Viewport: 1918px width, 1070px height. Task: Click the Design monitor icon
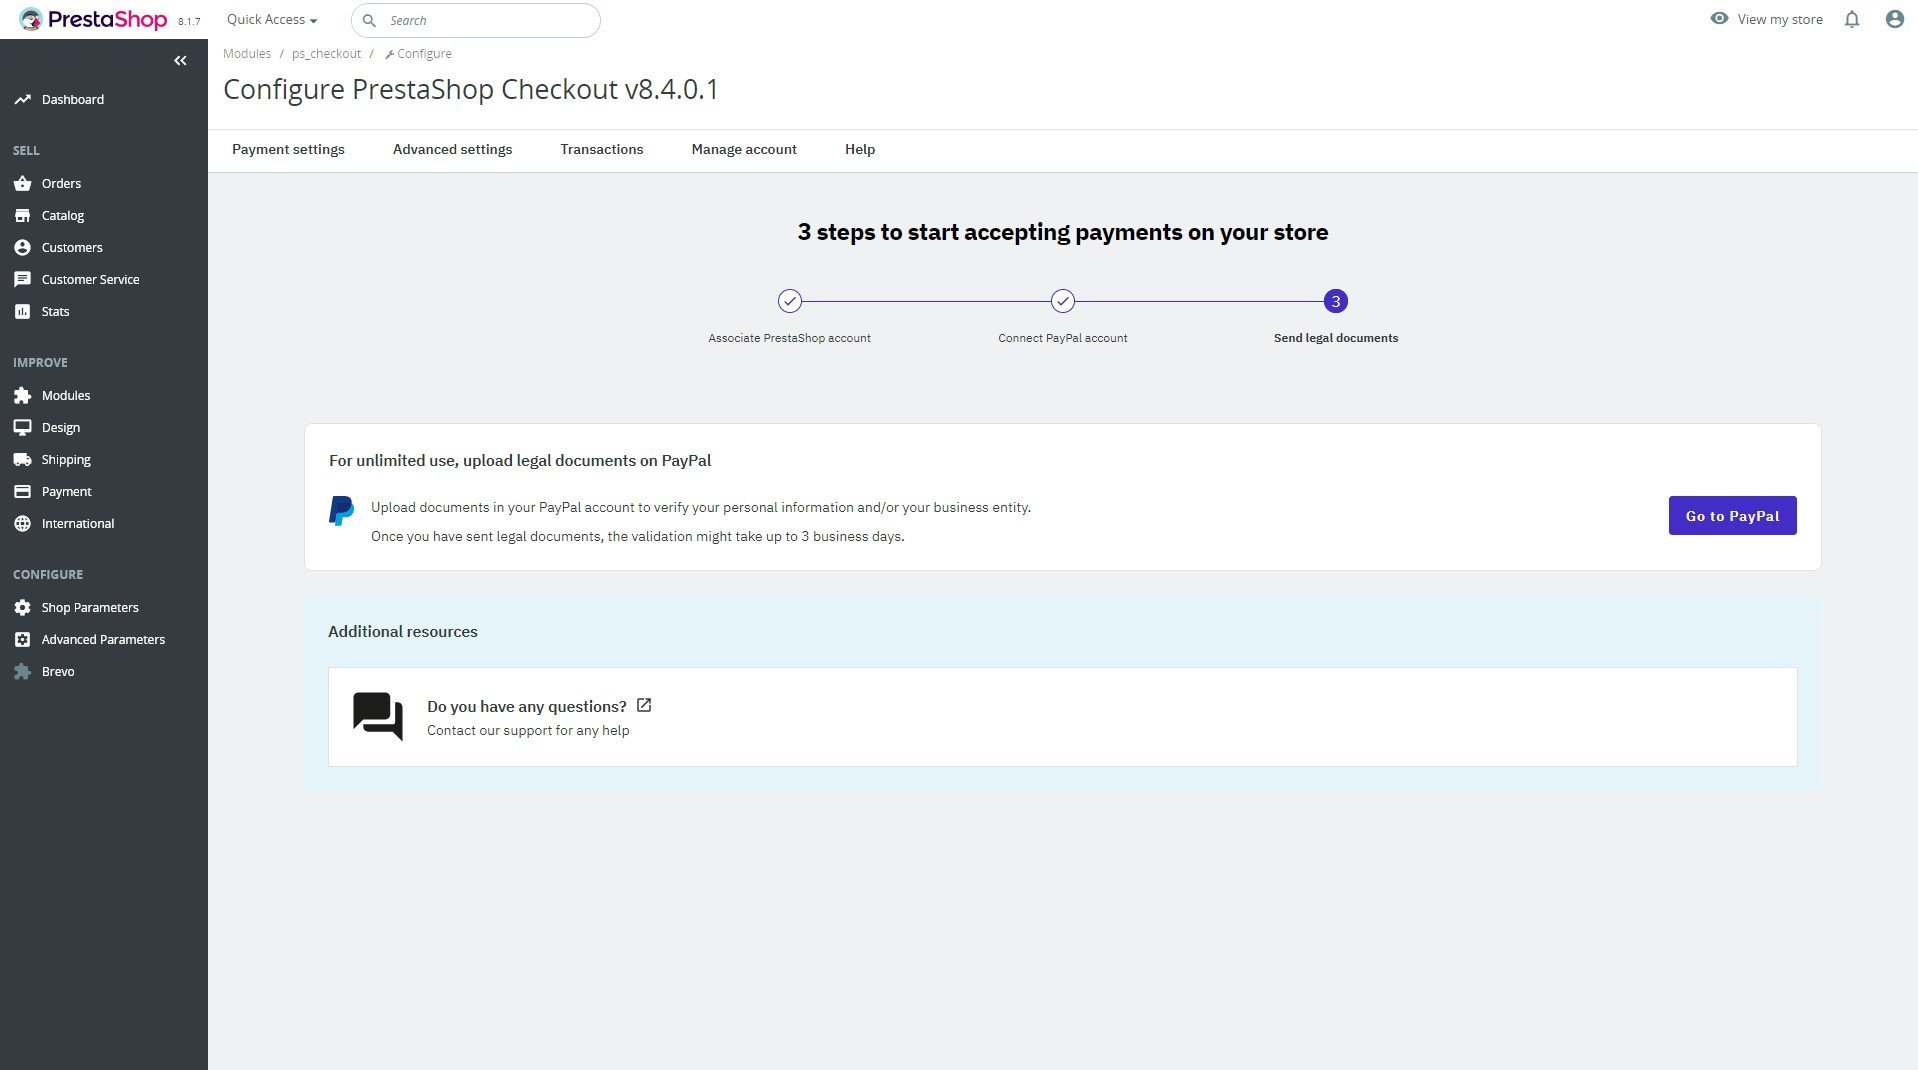click(x=22, y=428)
